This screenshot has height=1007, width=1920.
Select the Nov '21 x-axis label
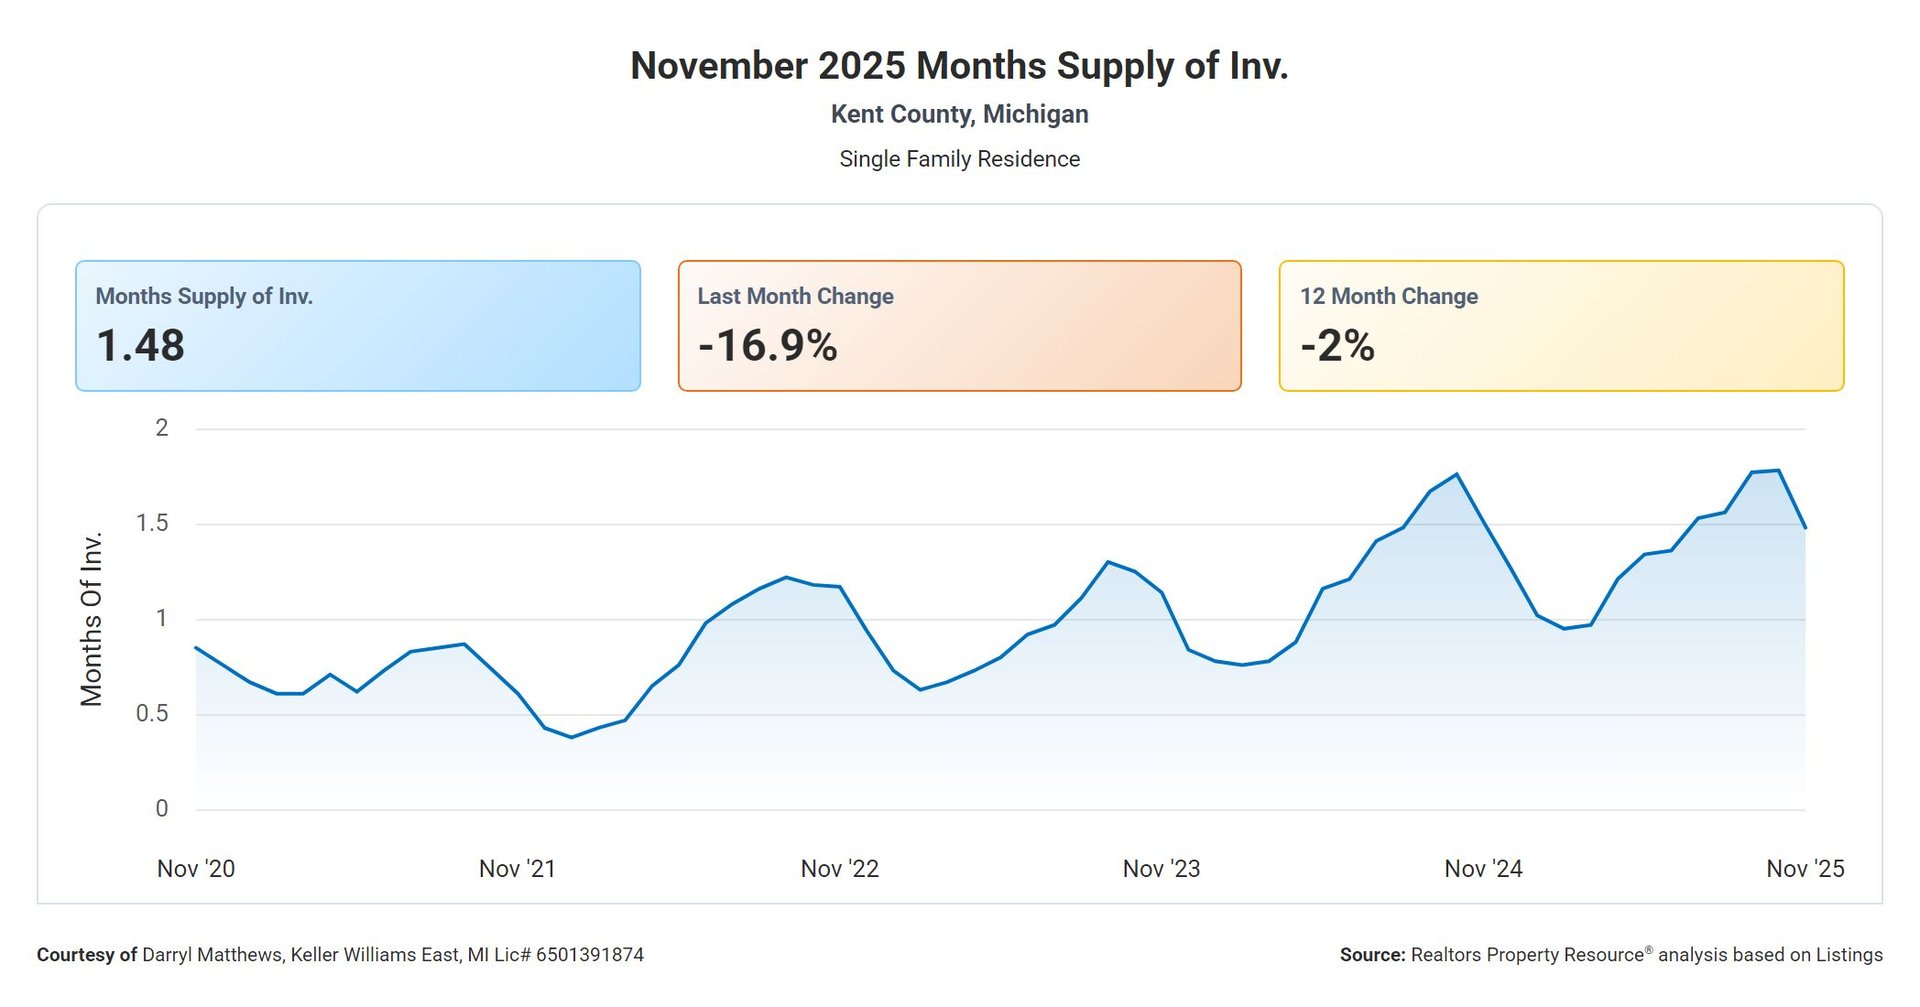[517, 869]
